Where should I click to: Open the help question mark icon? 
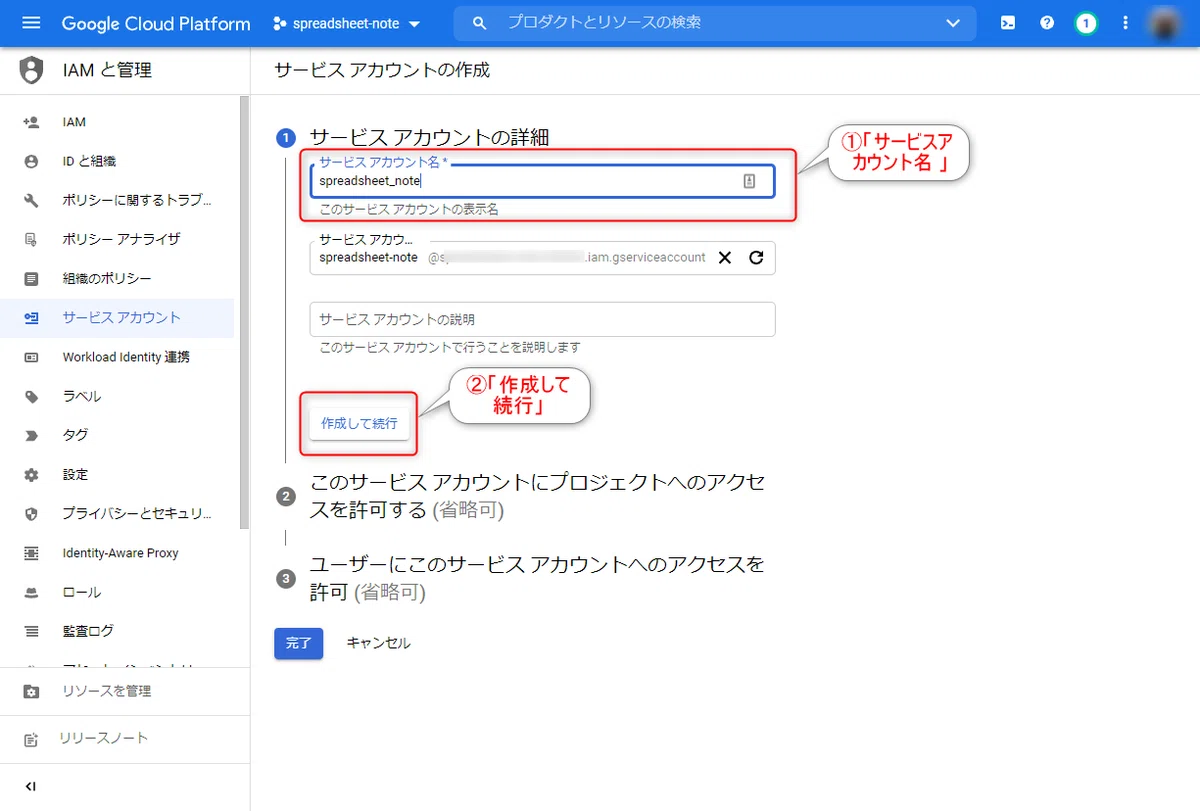(x=1047, y=23)
